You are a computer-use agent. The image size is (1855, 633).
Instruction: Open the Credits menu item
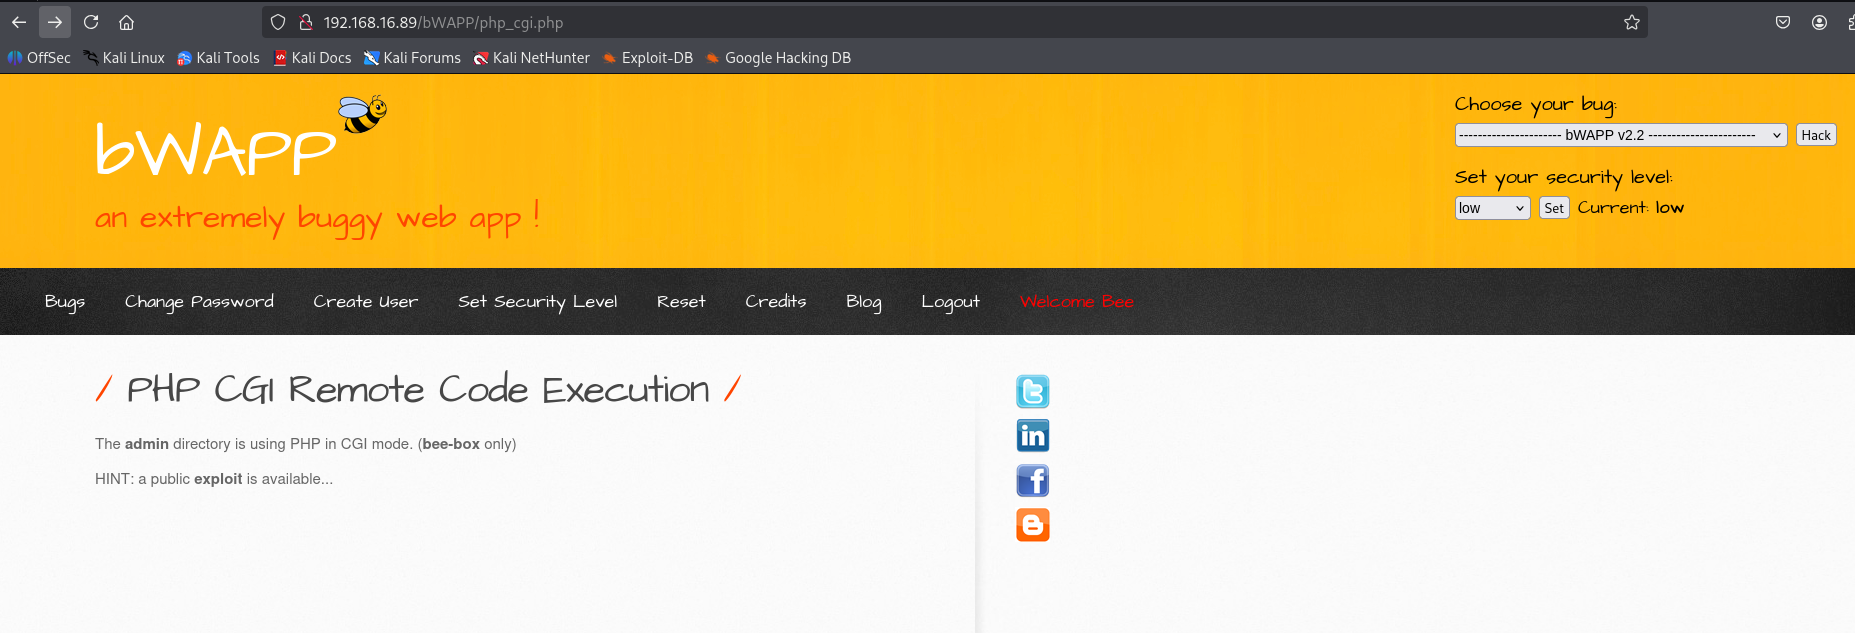775,302
